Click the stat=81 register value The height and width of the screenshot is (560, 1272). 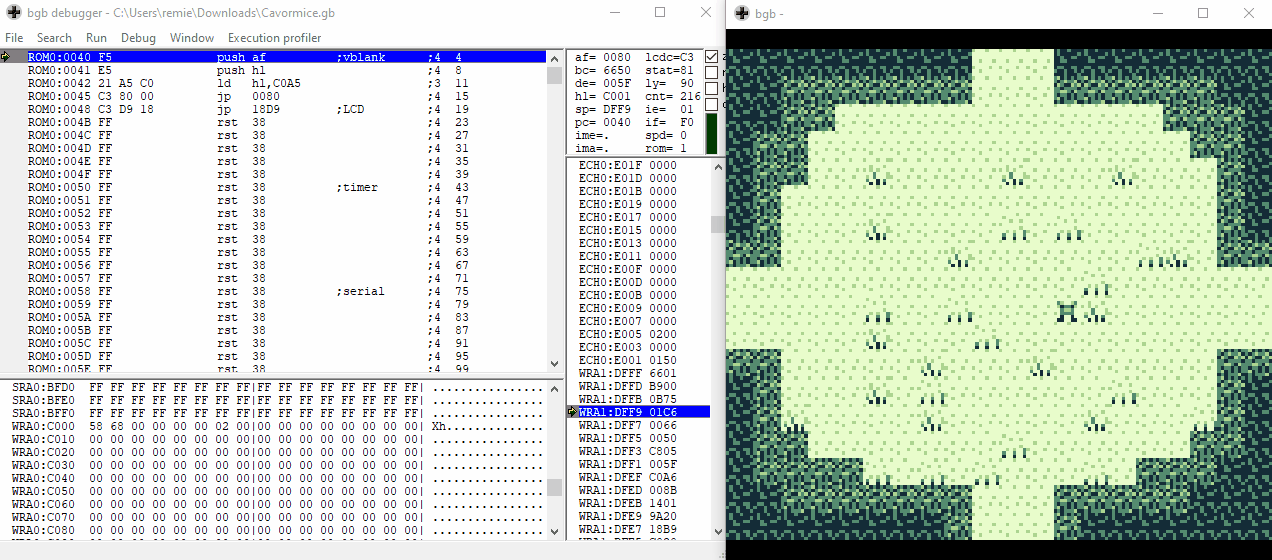coord(670,70)
